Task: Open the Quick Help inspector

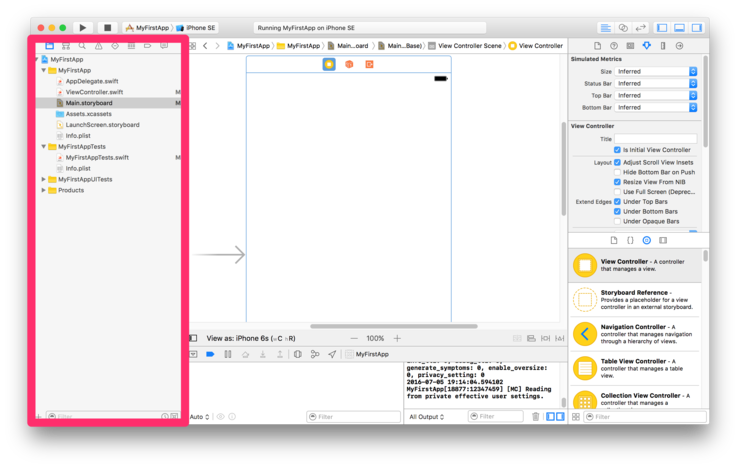Action: click(614, 46)
